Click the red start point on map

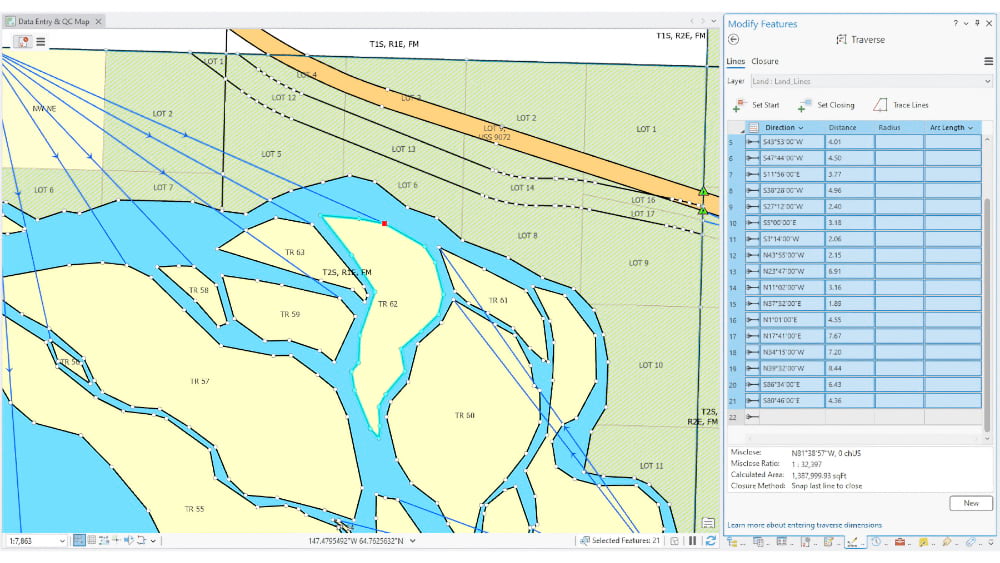(384, 223)
